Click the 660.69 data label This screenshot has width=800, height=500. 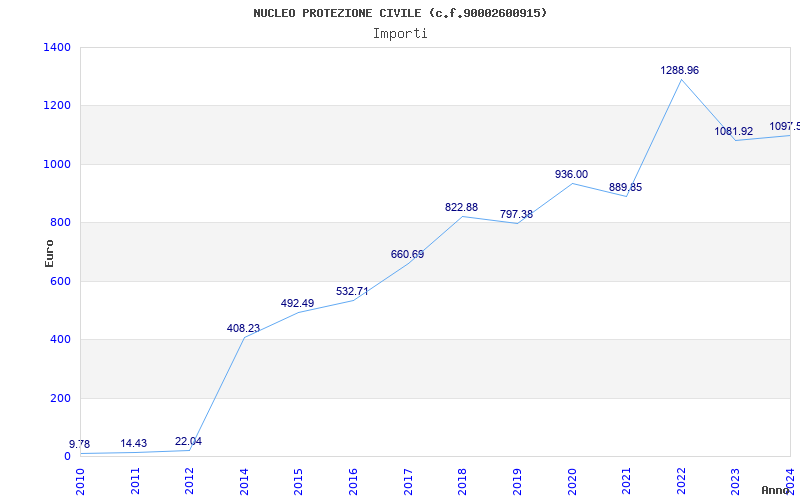pyautogui.click(x=407, y=255)
